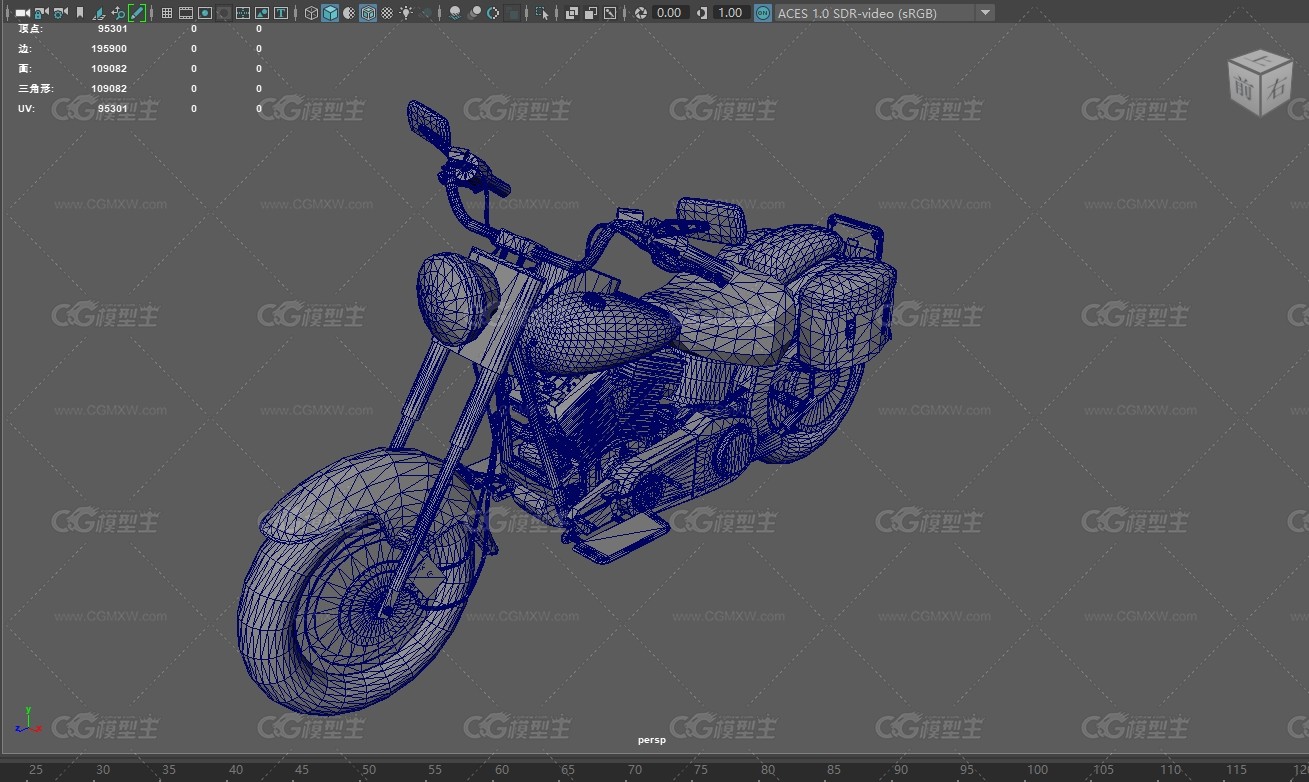
Task: Toggle the Film Gate icon
Action: pyautogui.click(x=185, y=13)
